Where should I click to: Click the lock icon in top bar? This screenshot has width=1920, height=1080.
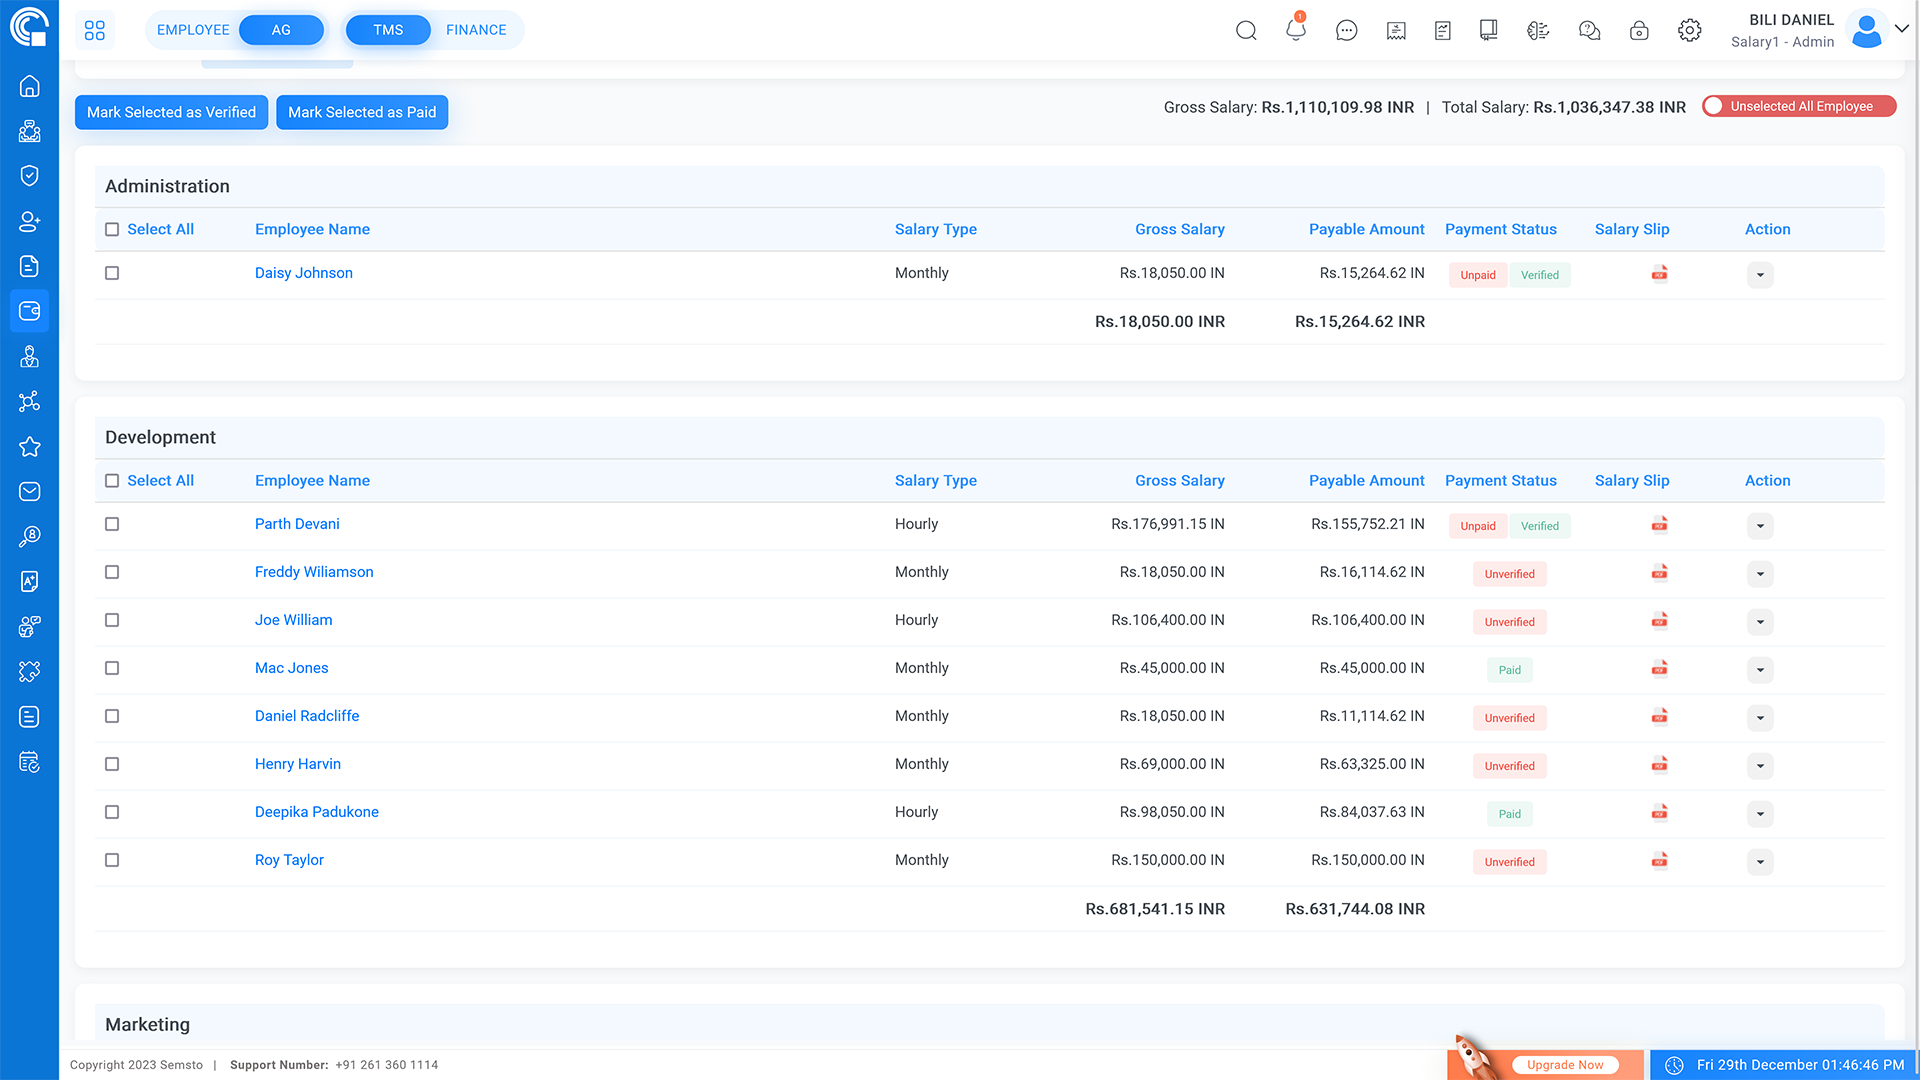[1639, 30]
